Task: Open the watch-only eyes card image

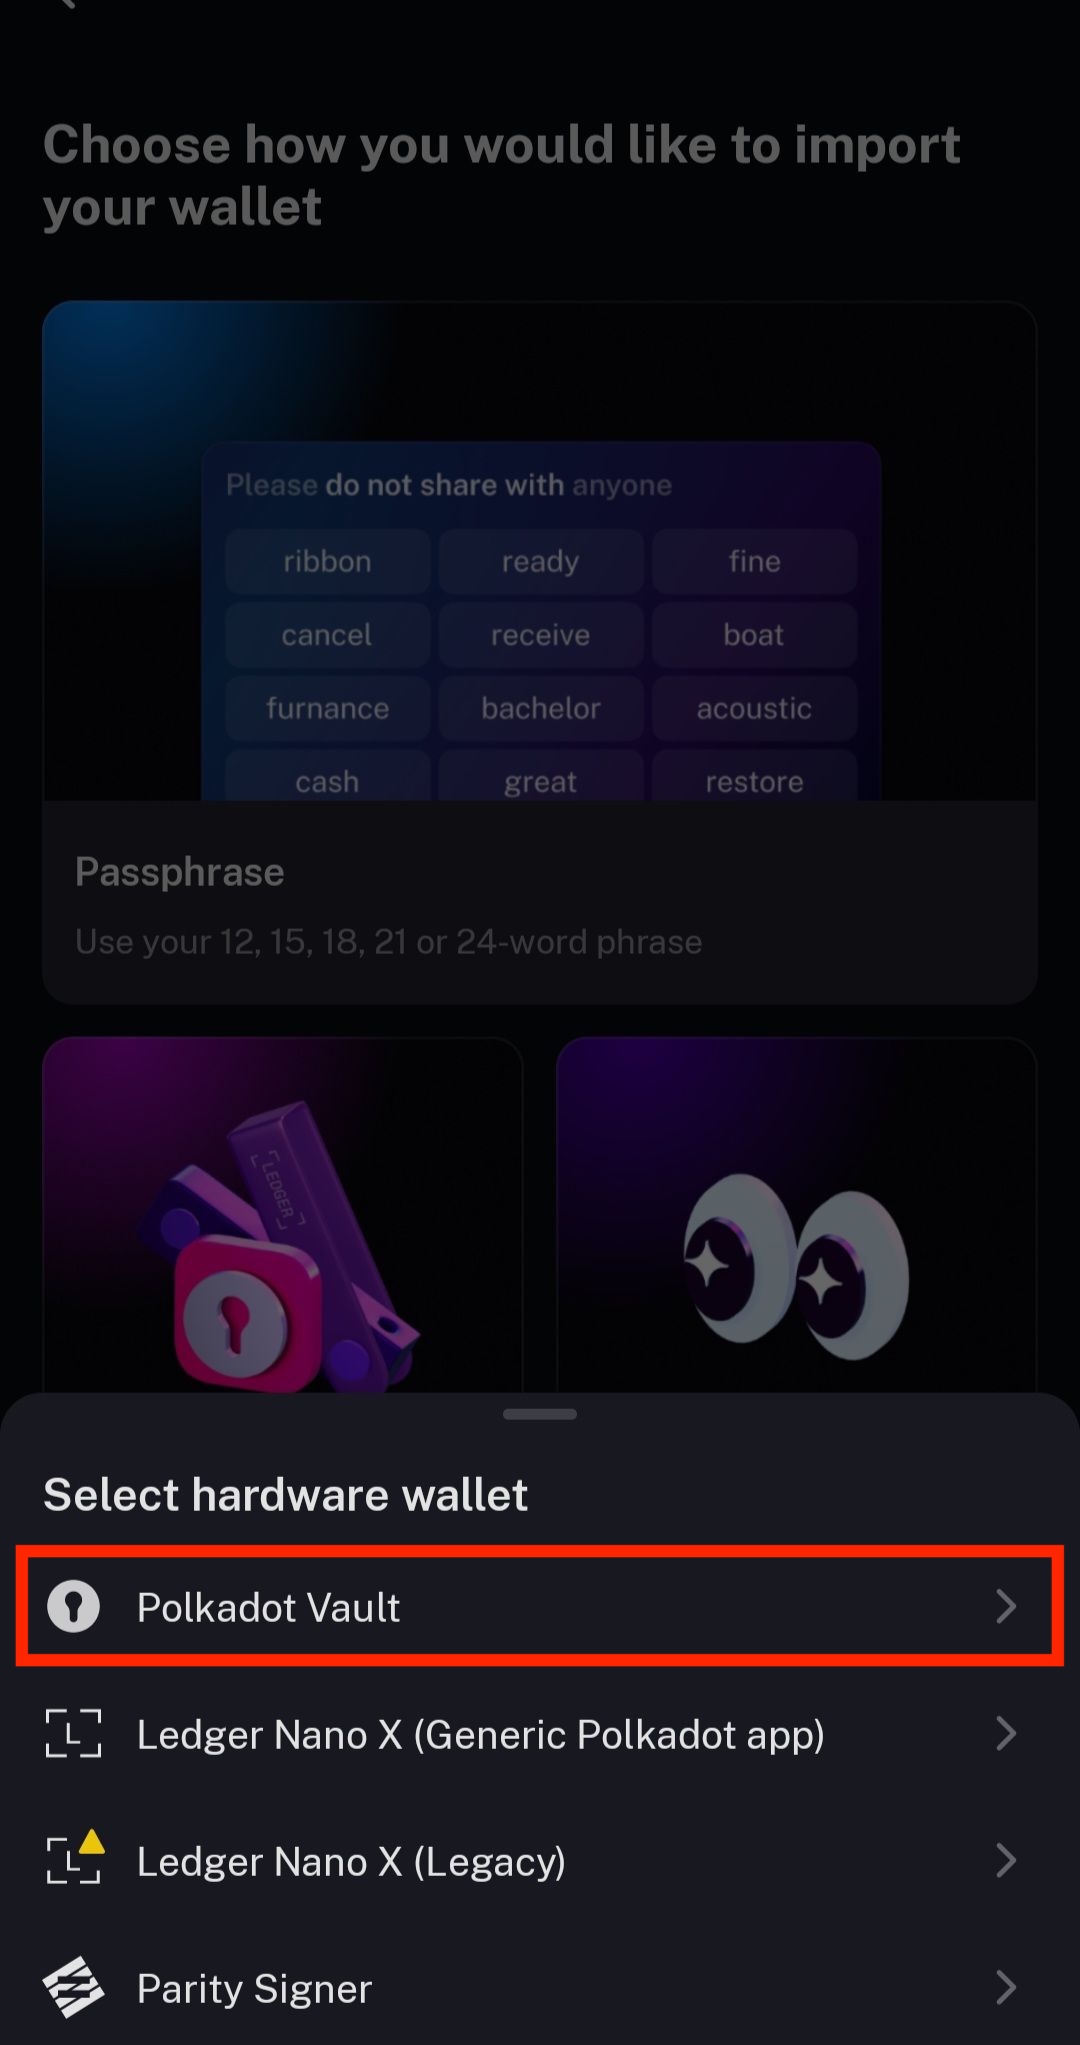Action: click(x=796, y=1215)
